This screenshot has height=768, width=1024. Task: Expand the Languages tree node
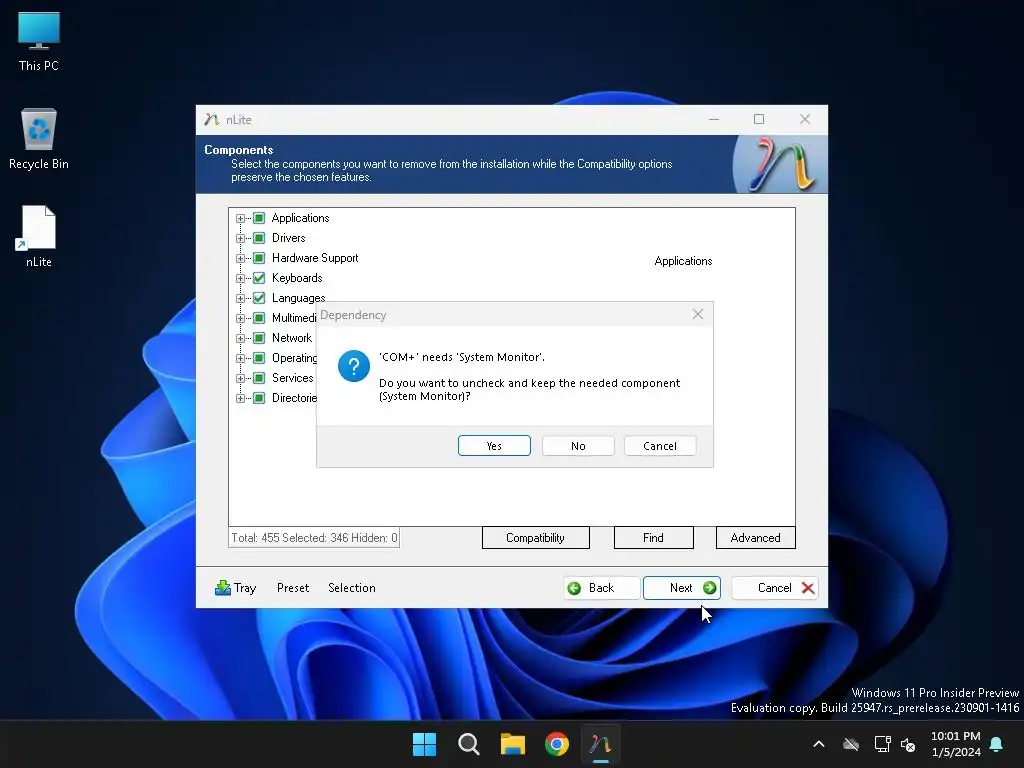point(240,298)
